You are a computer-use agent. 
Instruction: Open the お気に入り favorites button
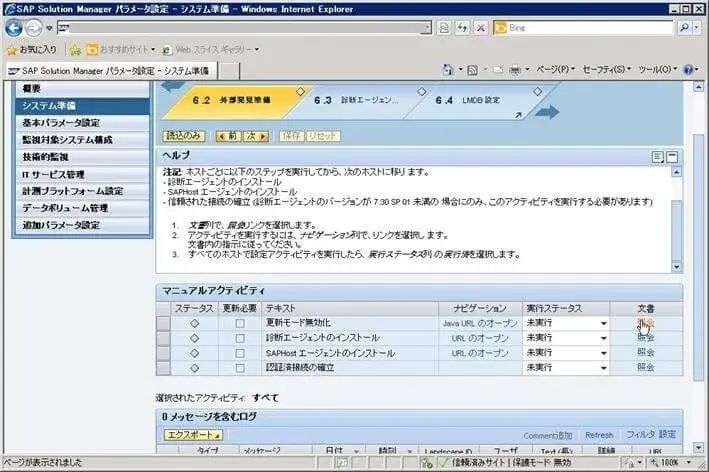(x=32, y=50)
